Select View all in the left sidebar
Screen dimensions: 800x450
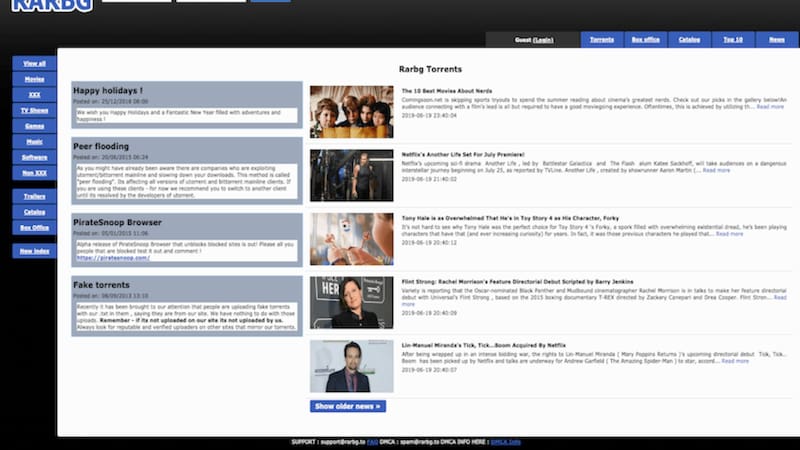click(34, 63)
